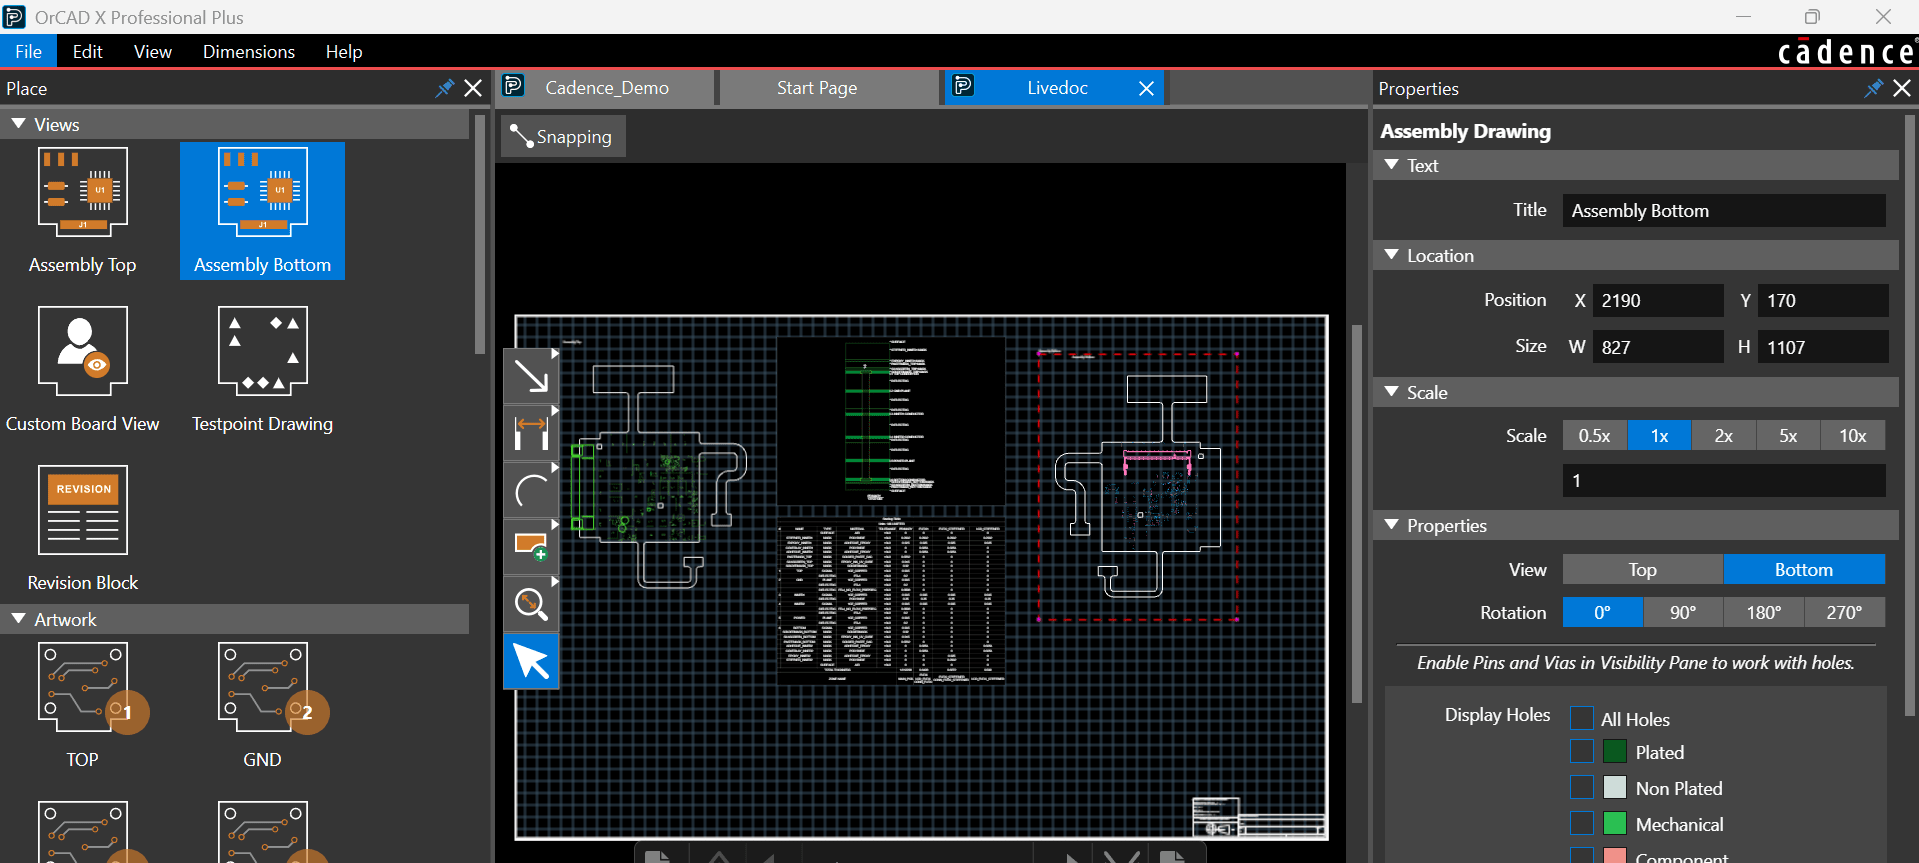Switch to the Cadence_Demo tab
This screenshot has height=863, width=1919.
(606, 88)
